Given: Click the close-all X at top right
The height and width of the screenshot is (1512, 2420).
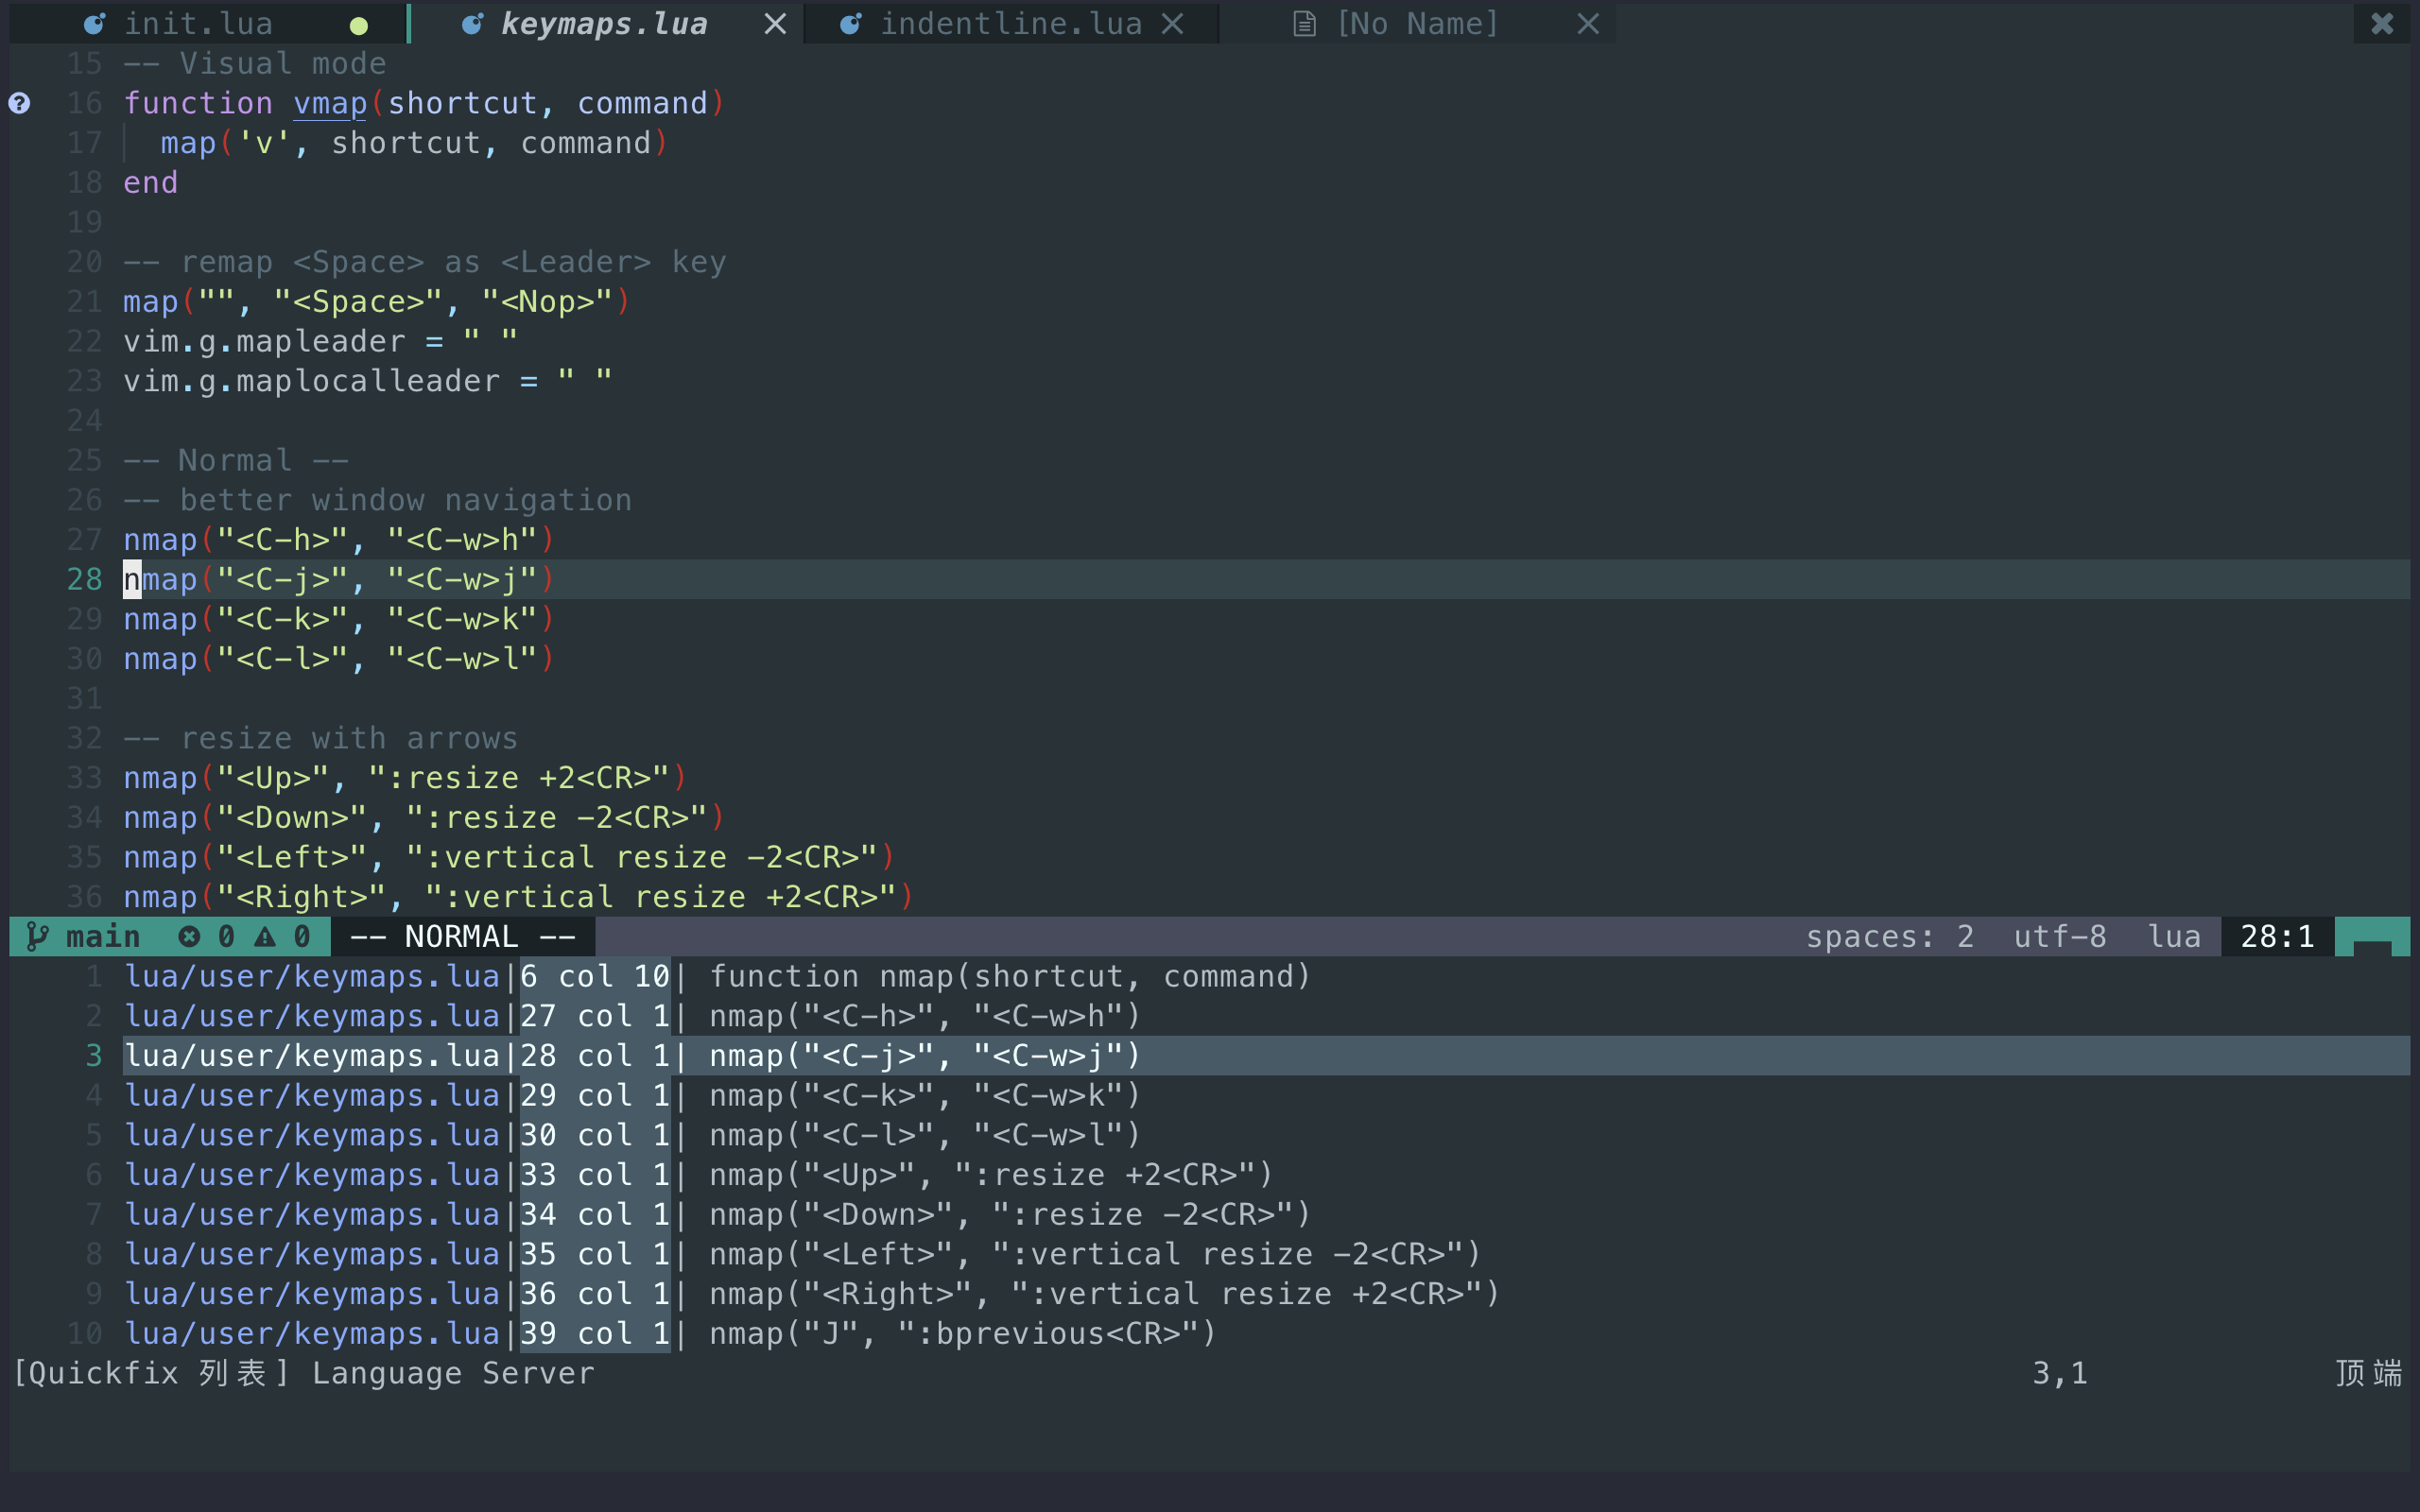Looking at the screenshot, I should click(x=2382, y=23).
